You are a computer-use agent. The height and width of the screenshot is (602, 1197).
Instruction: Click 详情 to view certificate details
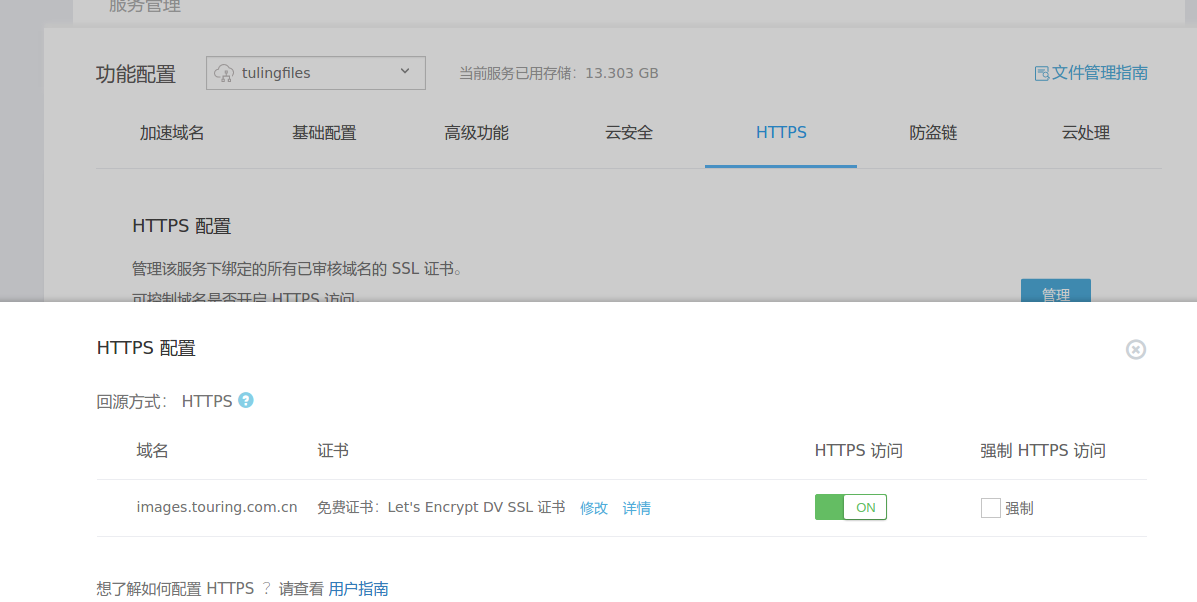pos(637,507)
